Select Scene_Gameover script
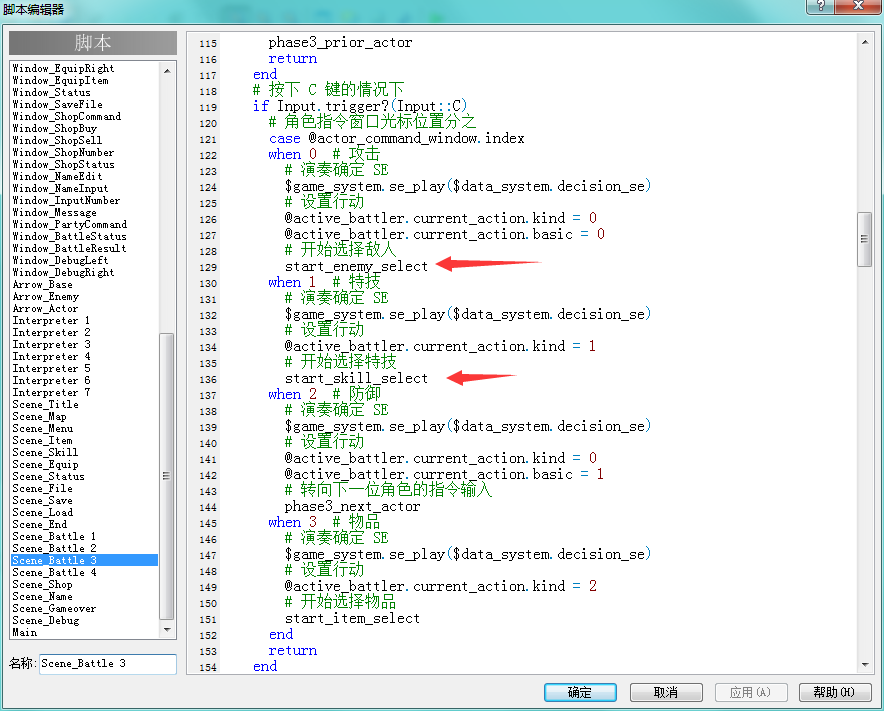 (x=54, y=608)
